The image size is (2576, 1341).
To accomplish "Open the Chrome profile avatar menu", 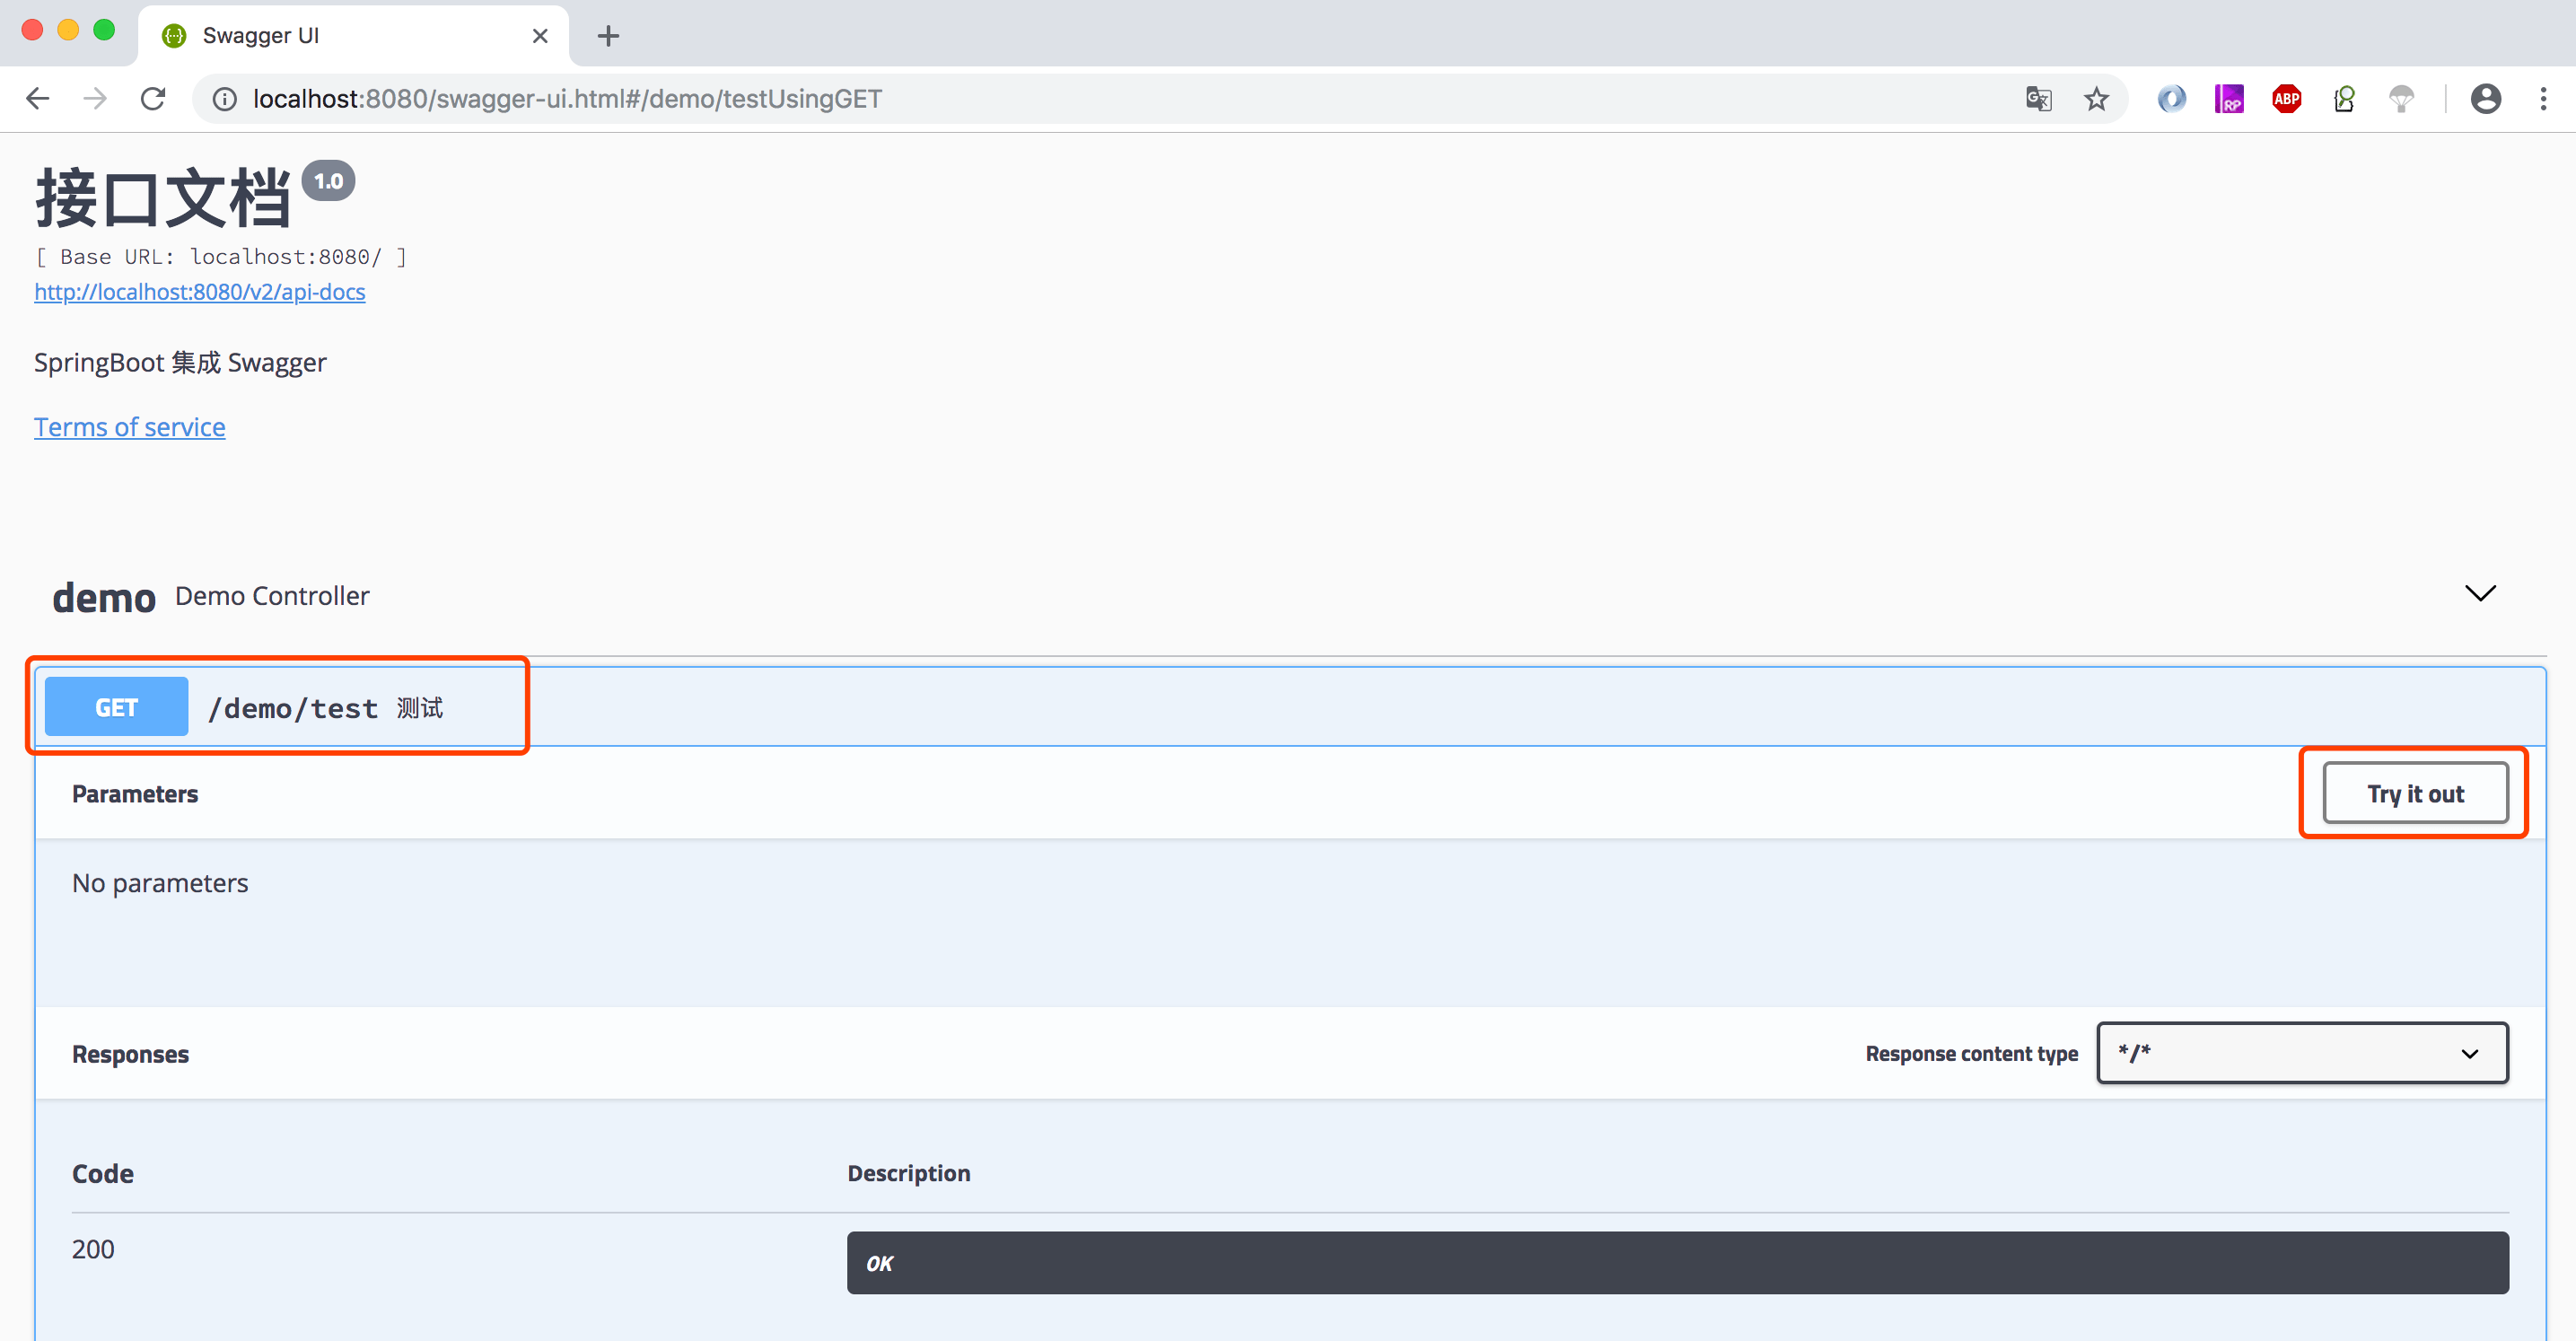I will [x=2486, y=99].
